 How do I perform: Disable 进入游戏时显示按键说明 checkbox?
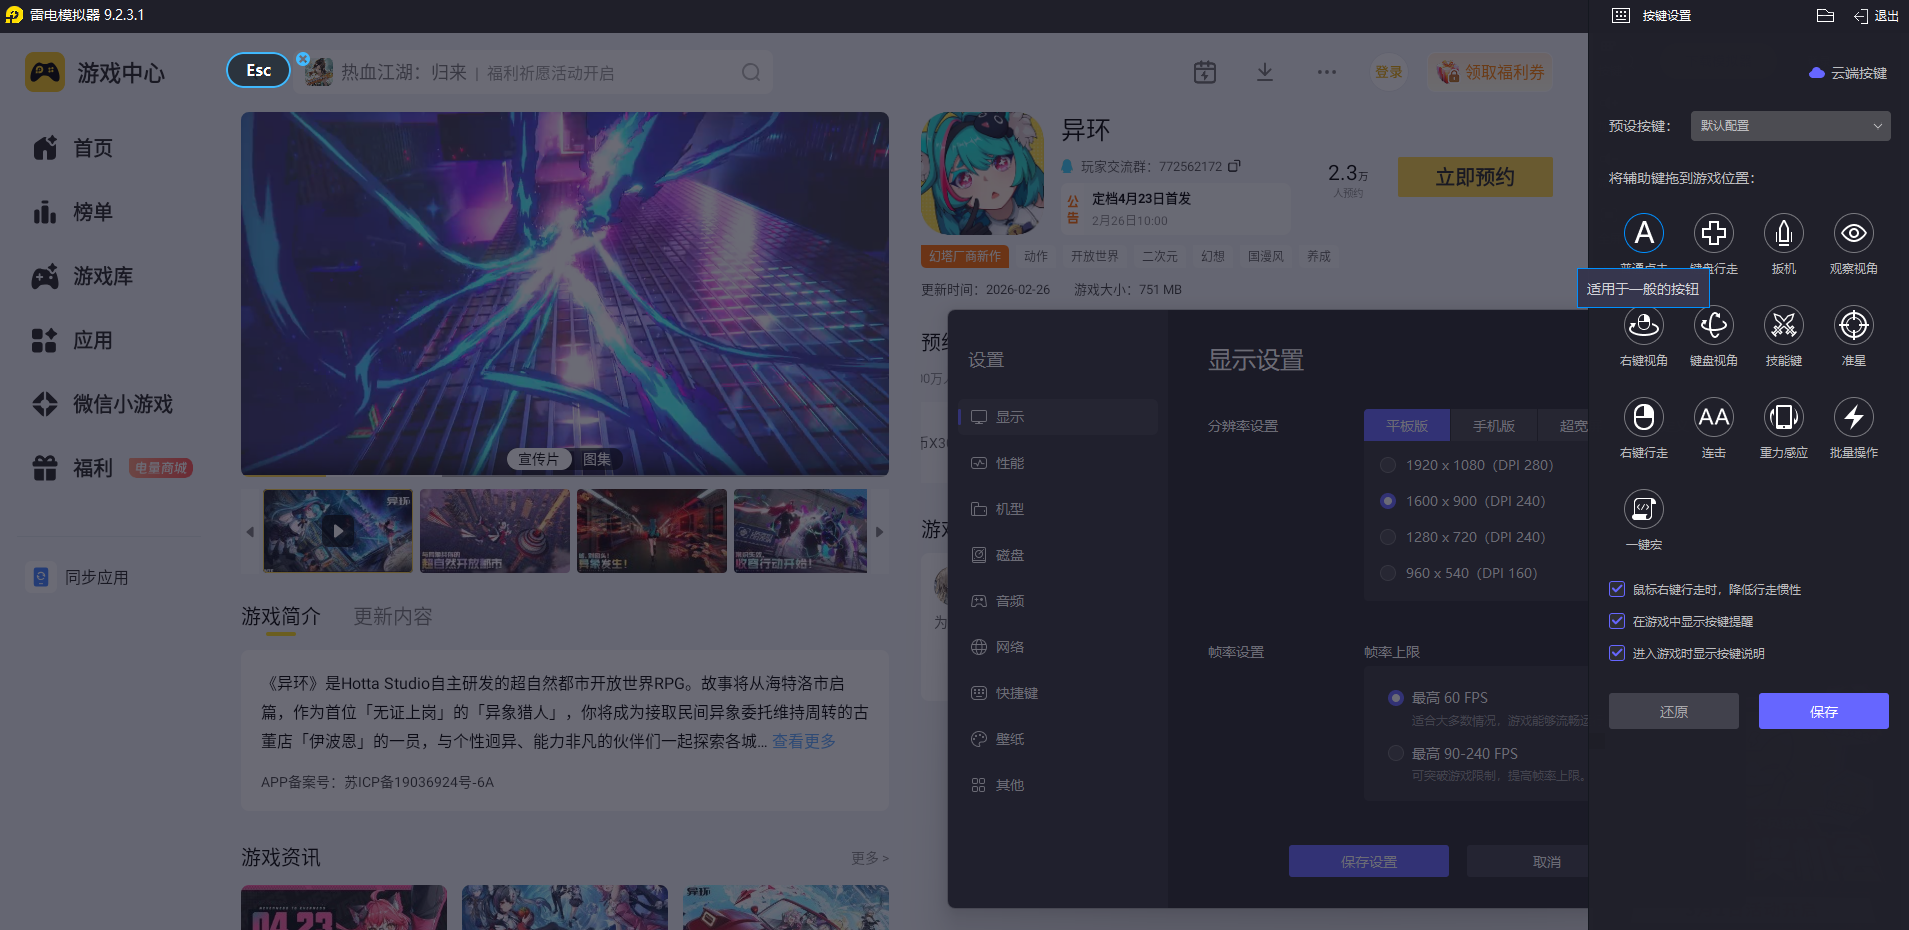click(x=1617, y=654)
